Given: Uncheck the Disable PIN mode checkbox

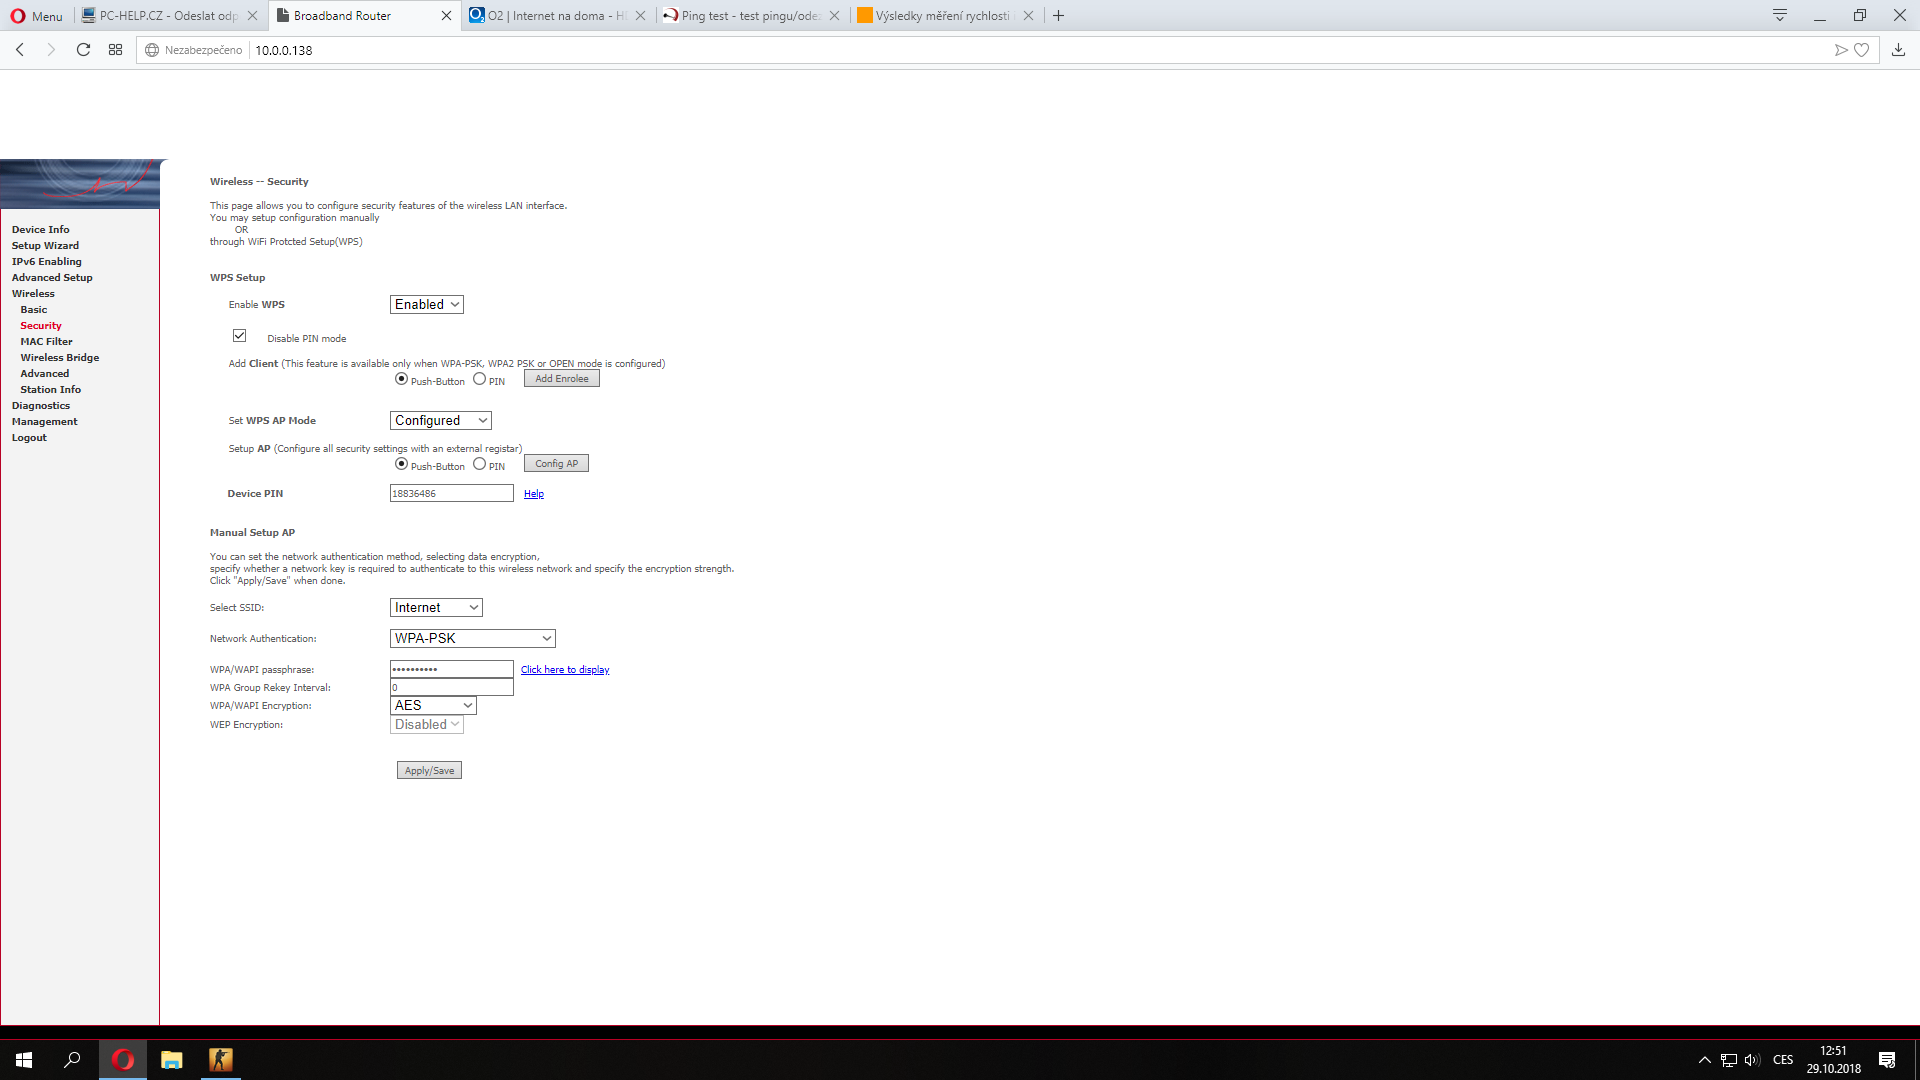Looking at the screenshot, I should 240,336.
